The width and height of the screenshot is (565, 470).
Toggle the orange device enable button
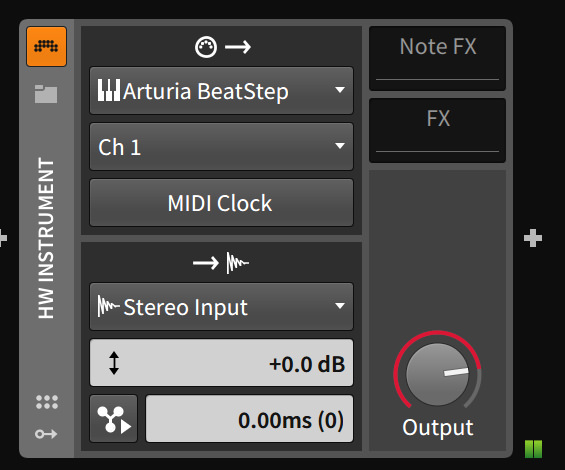[46, 46]
